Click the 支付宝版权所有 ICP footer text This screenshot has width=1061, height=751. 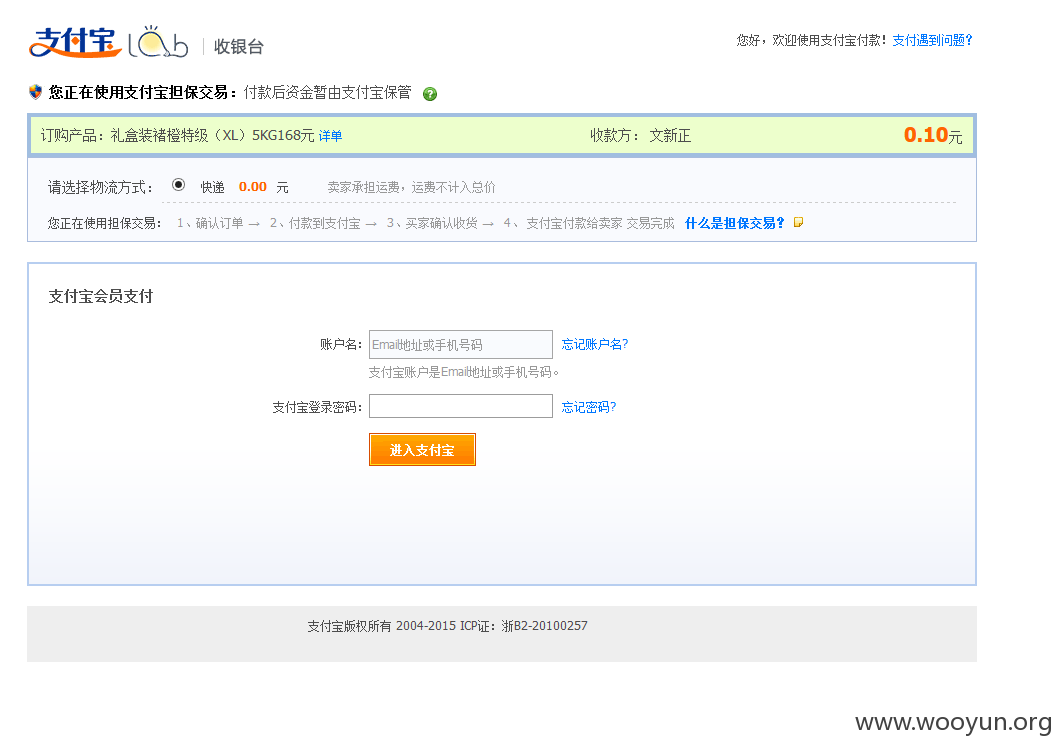(447, 626)
